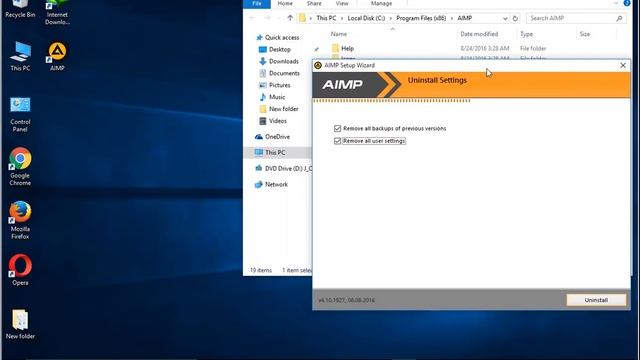Viewport: 640px width, 360px height.
Task: Click the Uninstall button
Action: coord(596,300)
